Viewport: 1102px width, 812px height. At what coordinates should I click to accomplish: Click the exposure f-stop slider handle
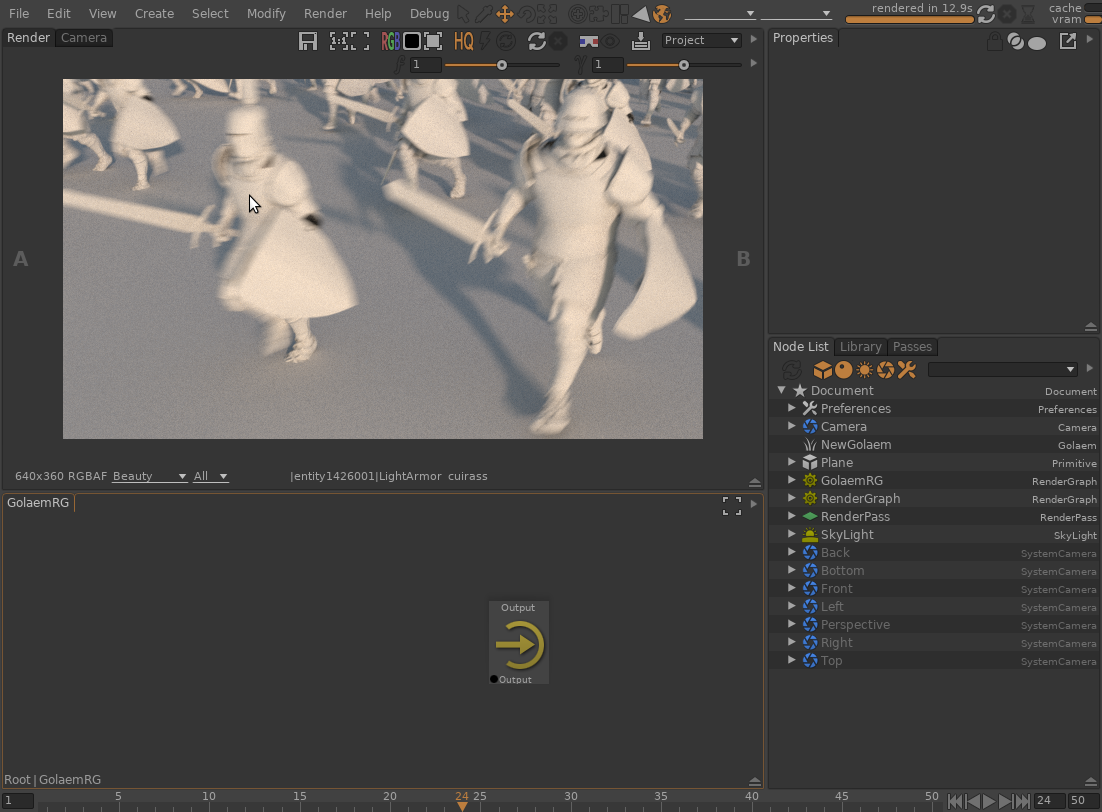(x=502, y=65)
